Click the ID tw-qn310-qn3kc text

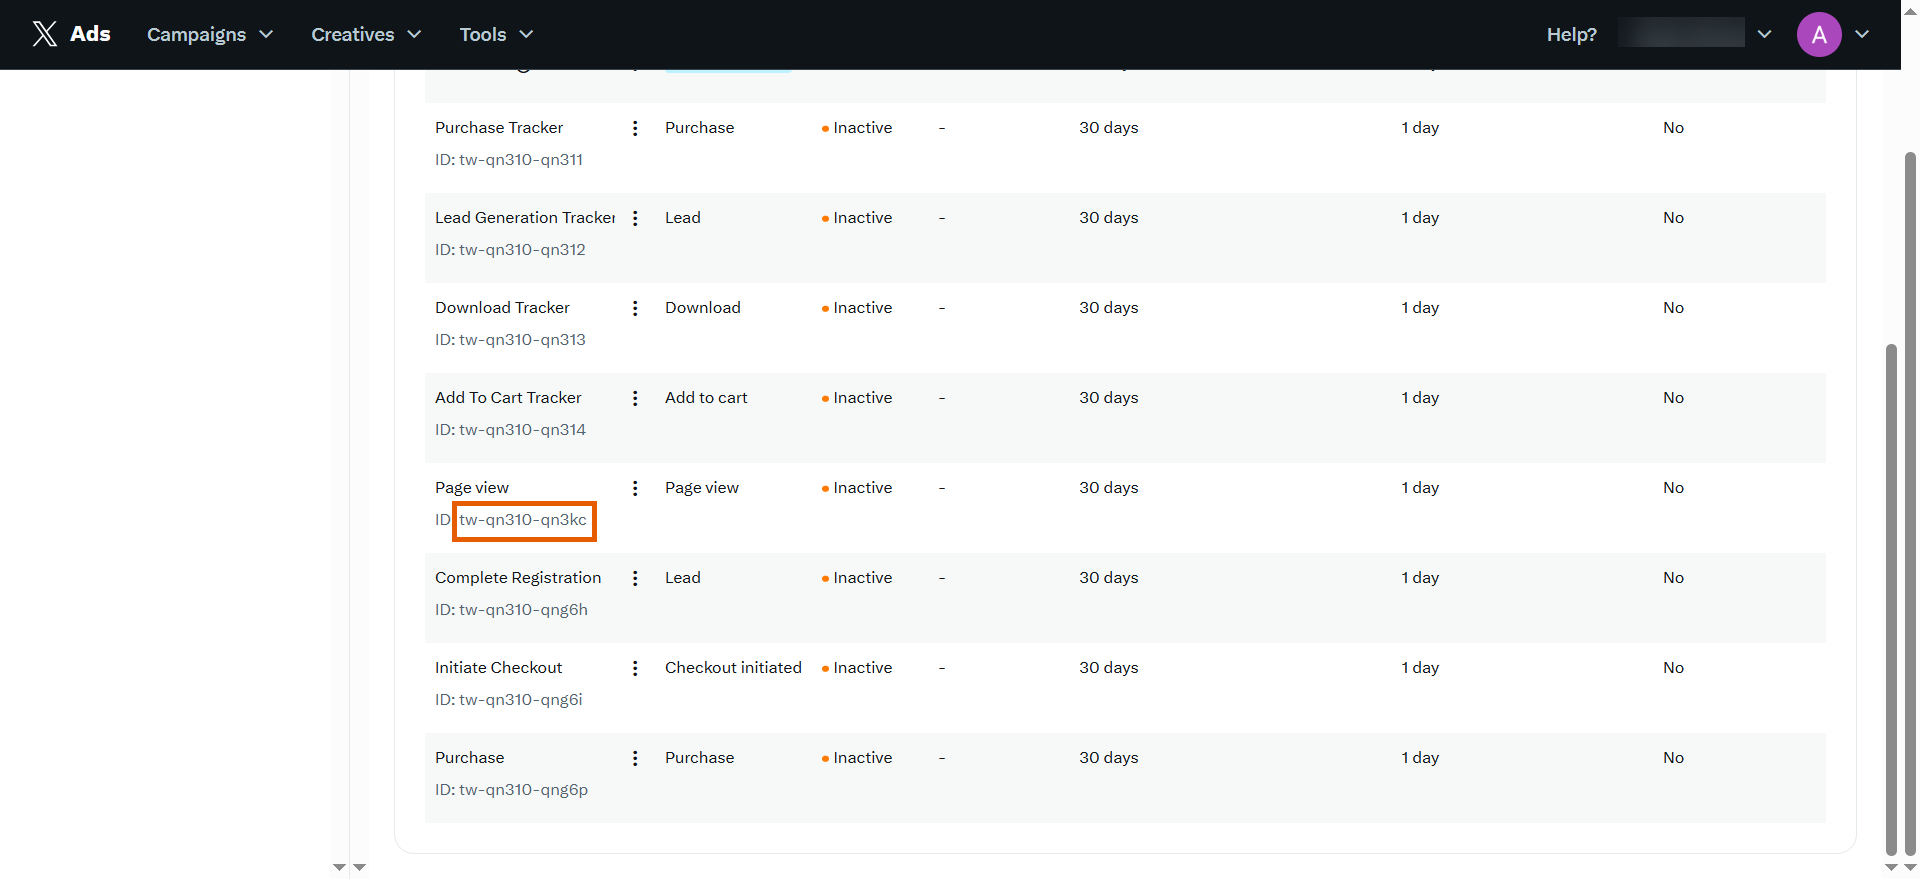523,520
